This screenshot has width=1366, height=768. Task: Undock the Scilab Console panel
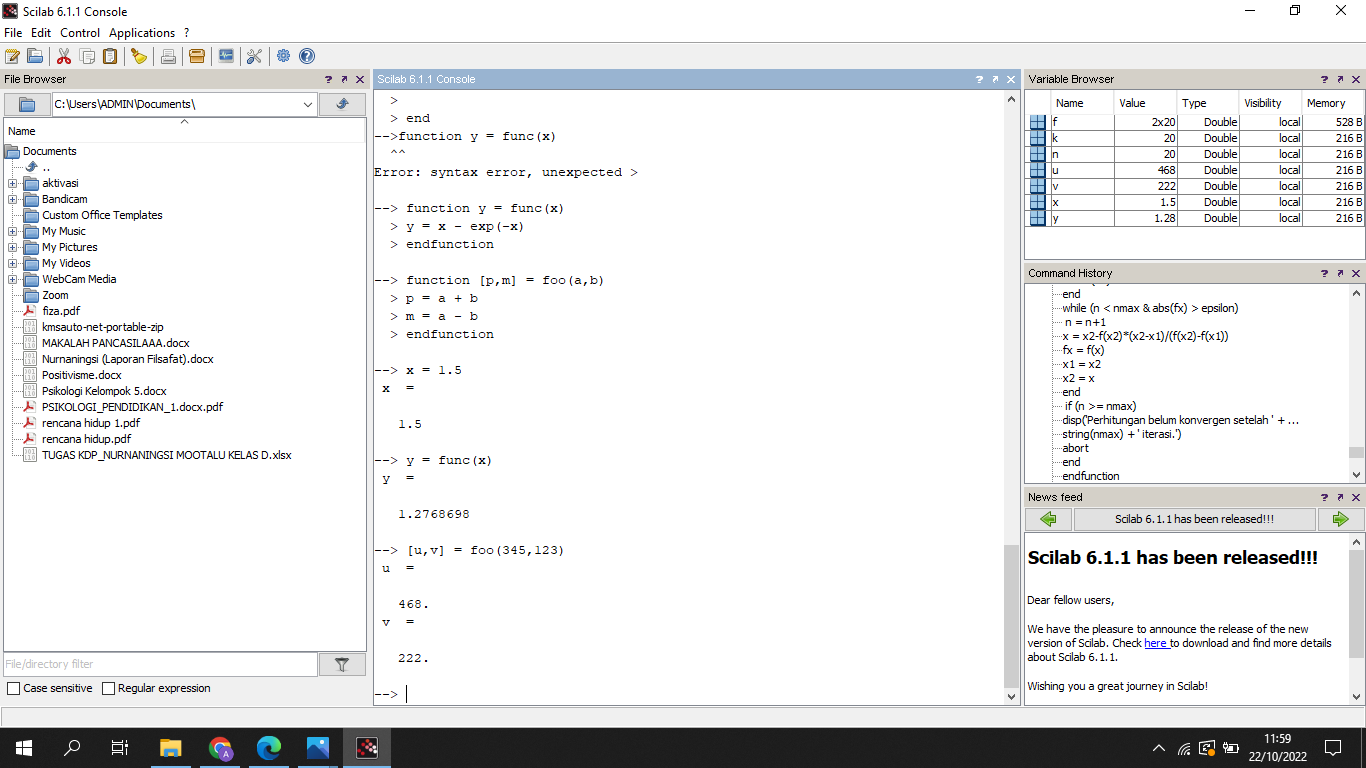pos(995,79)
